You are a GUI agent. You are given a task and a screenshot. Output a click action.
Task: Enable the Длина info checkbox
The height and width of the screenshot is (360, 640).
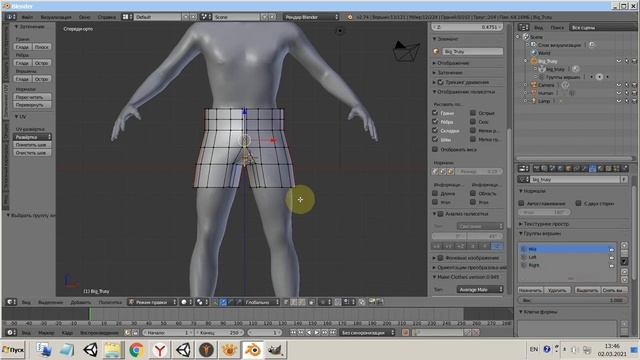pyautogui.click(x=435, y=193)
